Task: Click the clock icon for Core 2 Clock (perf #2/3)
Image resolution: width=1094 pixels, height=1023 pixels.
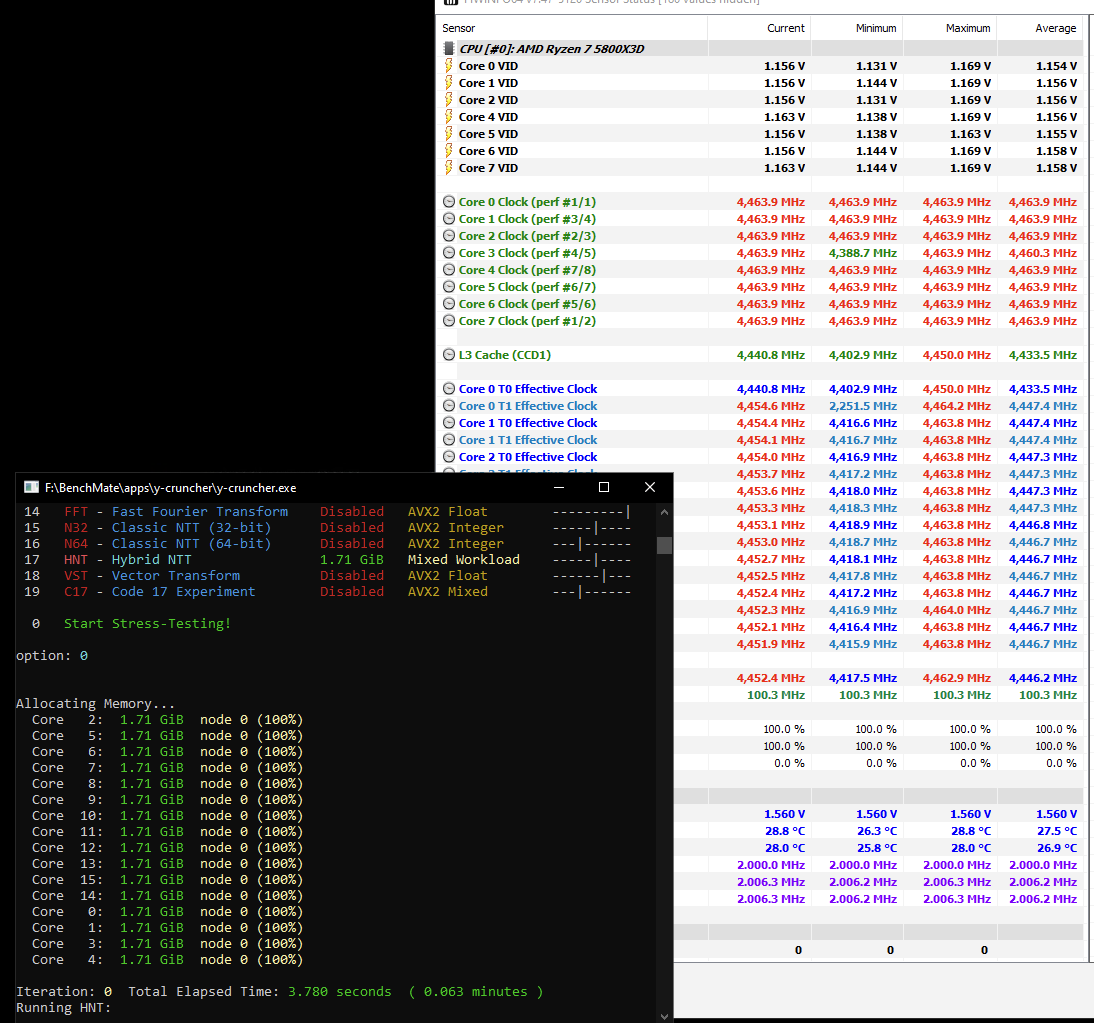Action: click(x=449, y=236)
